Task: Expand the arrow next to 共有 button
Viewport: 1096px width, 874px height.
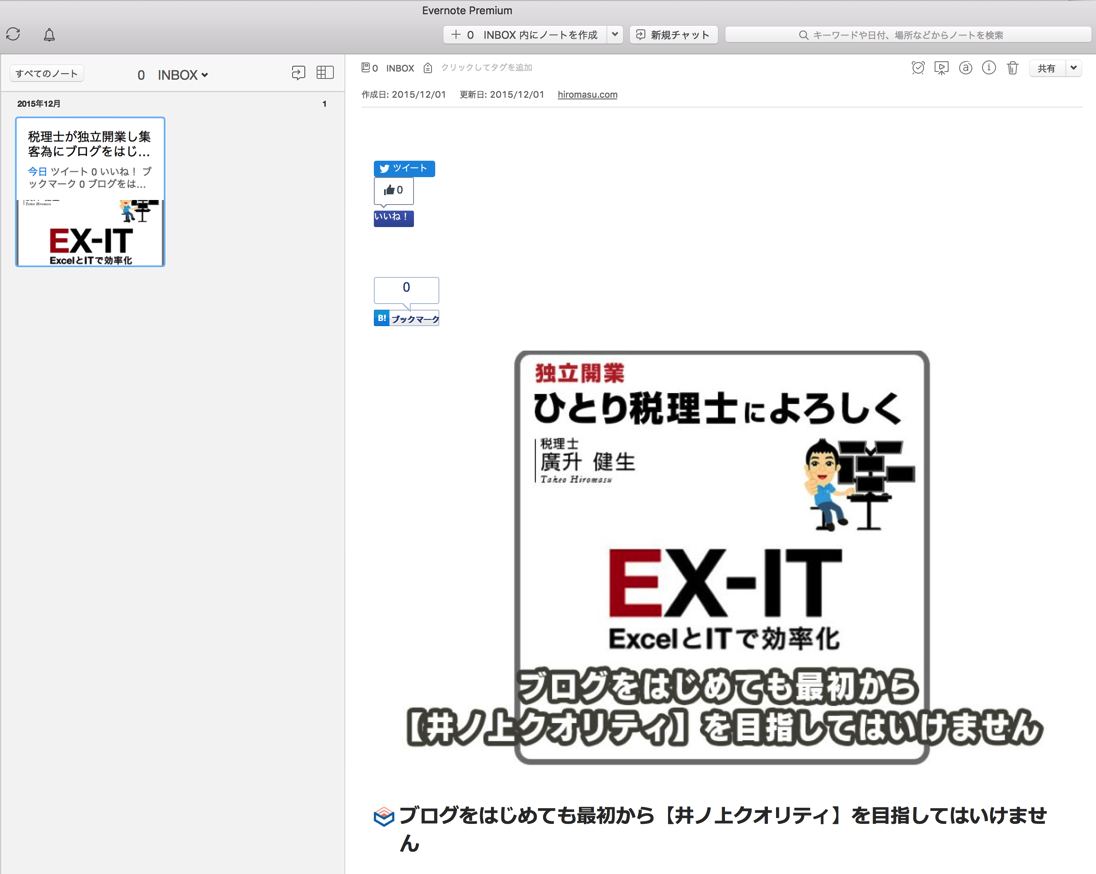Action: point(1073,69)
